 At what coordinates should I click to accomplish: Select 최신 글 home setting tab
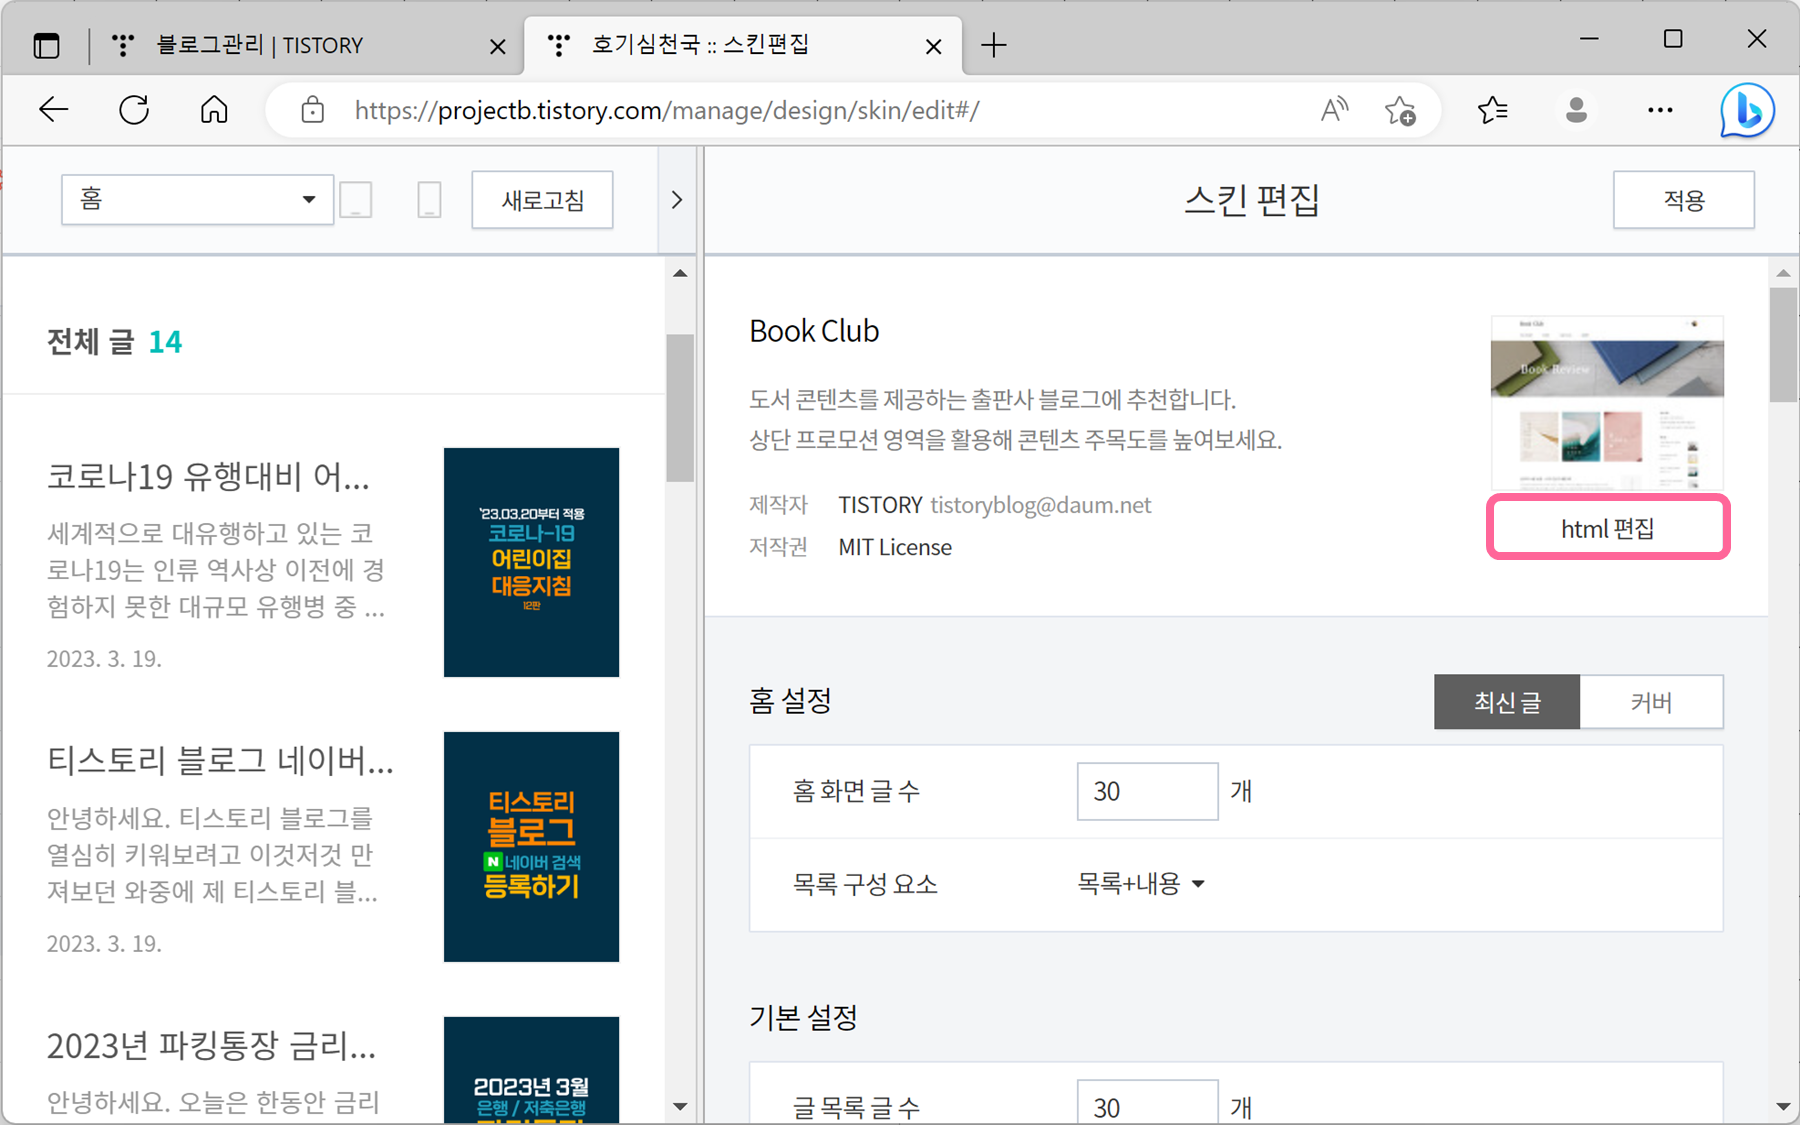pyautogui.click(x=1507, y=702)
